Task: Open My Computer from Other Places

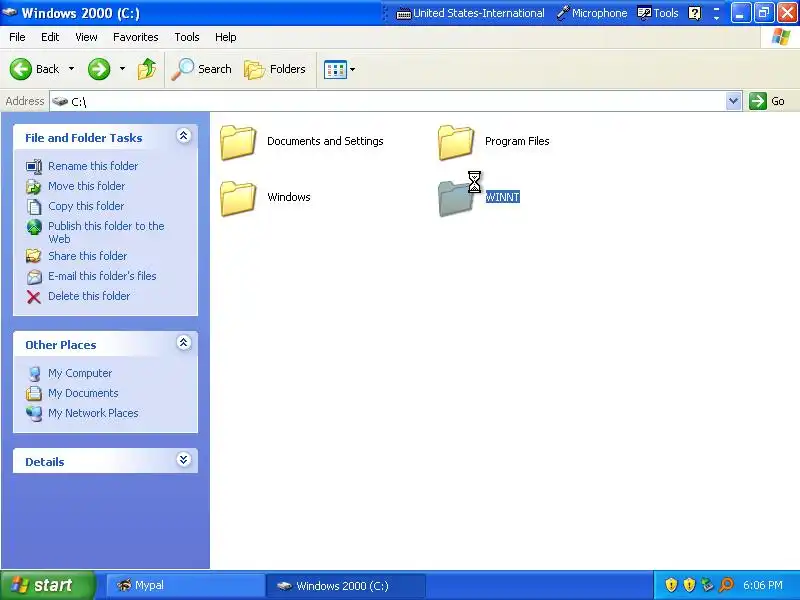Action: [x=80, y=373]
